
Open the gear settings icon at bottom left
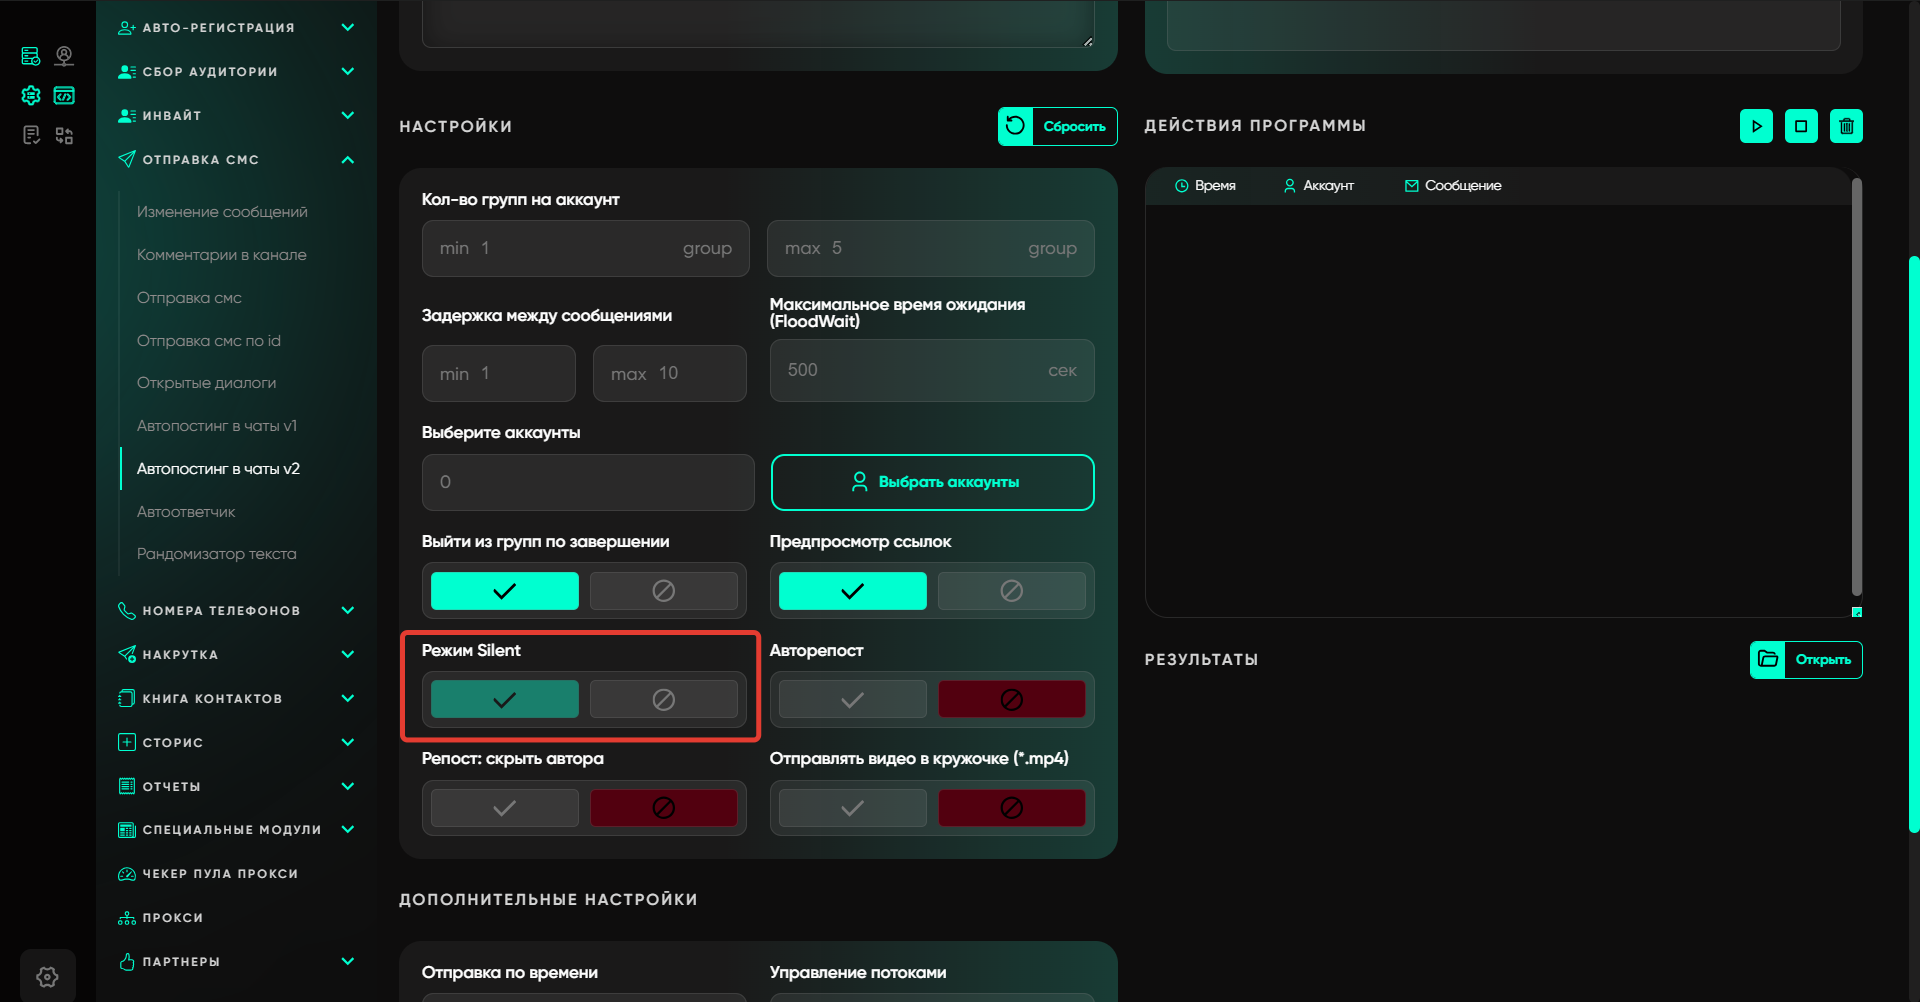pos(47,976)
